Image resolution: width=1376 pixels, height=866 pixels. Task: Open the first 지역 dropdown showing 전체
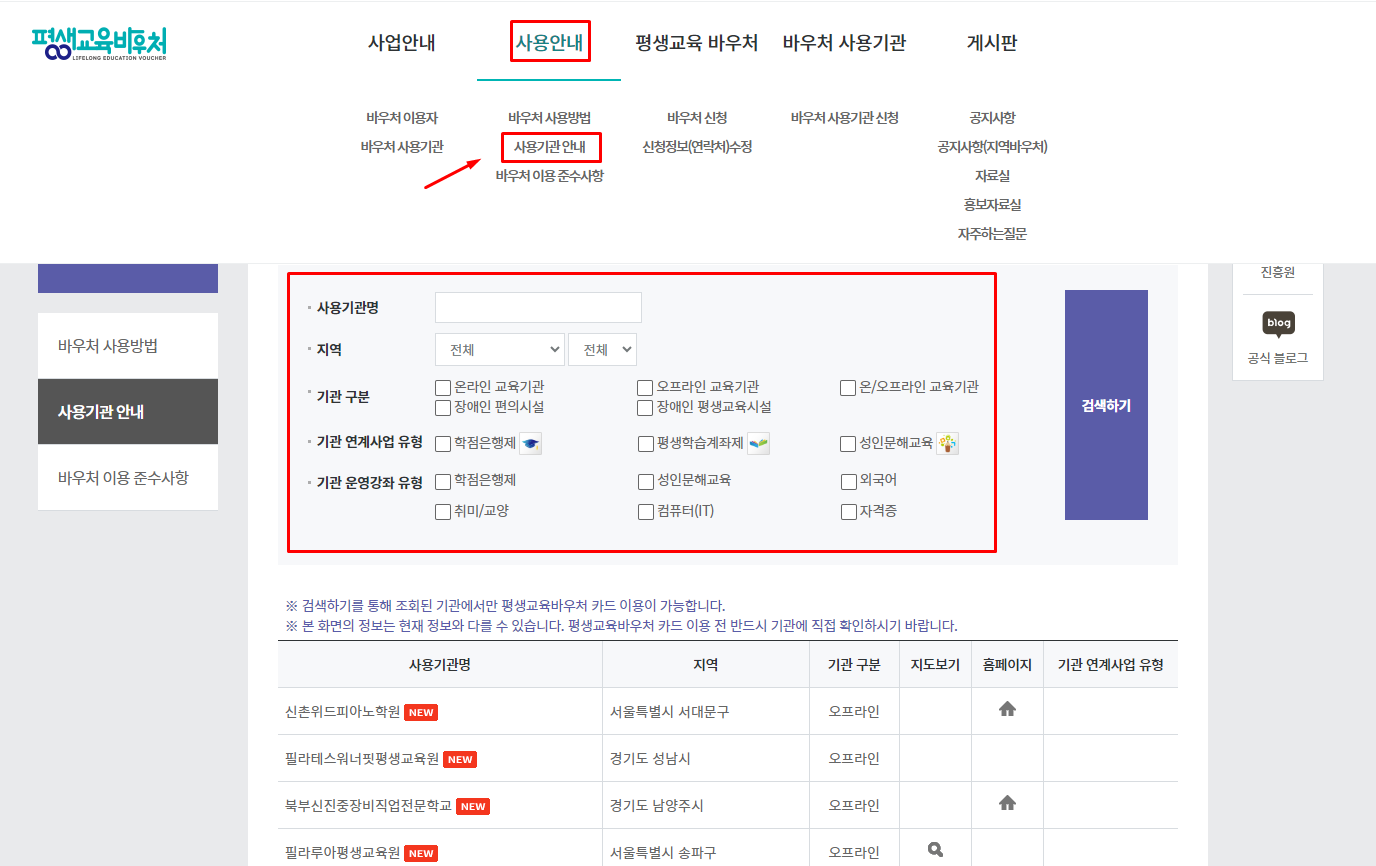499,349
